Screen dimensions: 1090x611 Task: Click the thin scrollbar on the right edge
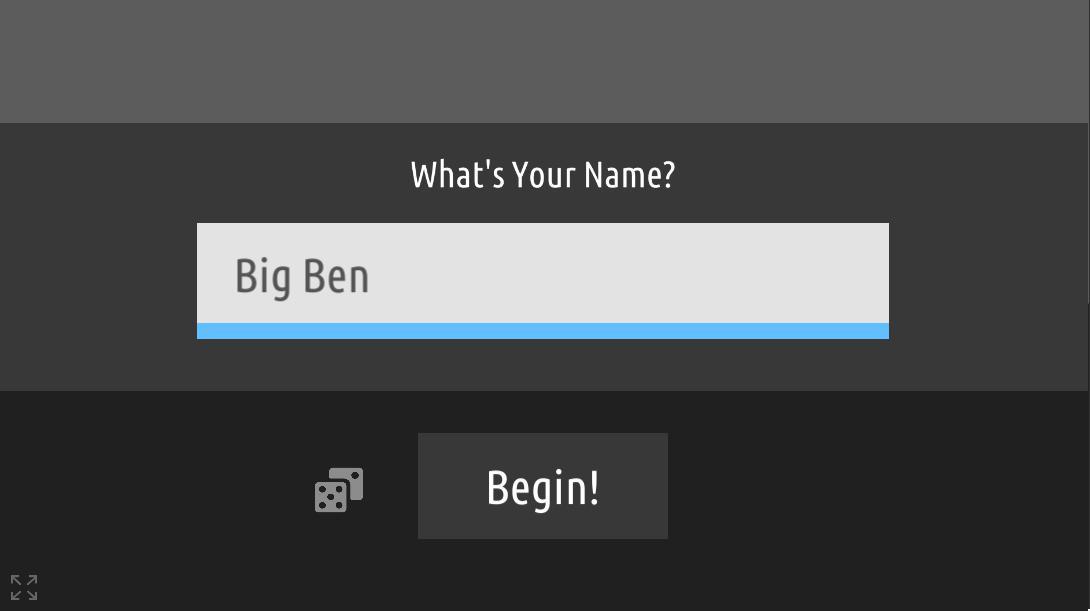click(x=1088, y=152)
